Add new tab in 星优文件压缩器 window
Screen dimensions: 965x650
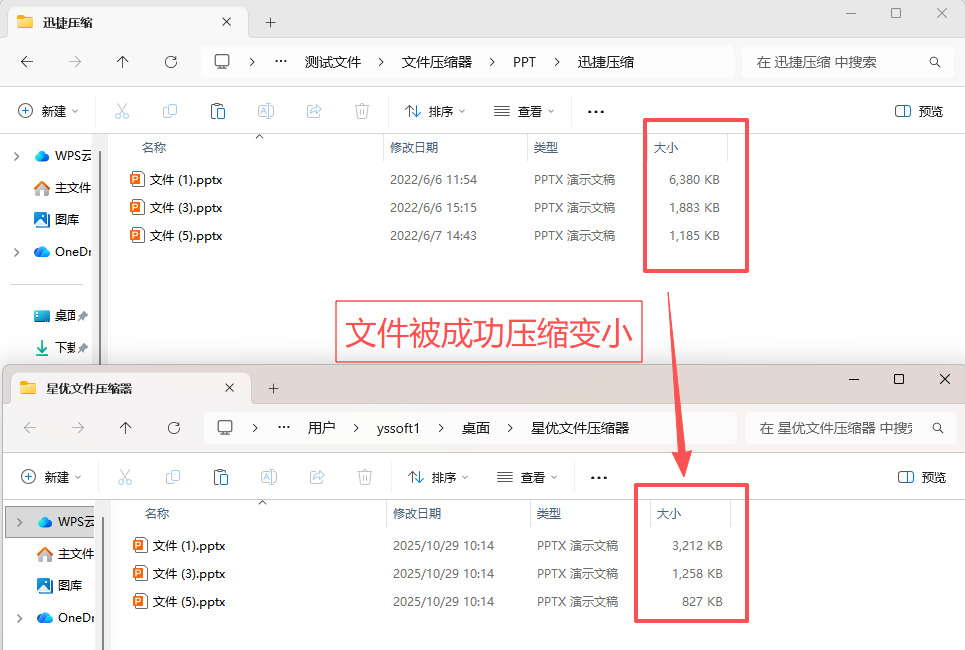[274, 388]
